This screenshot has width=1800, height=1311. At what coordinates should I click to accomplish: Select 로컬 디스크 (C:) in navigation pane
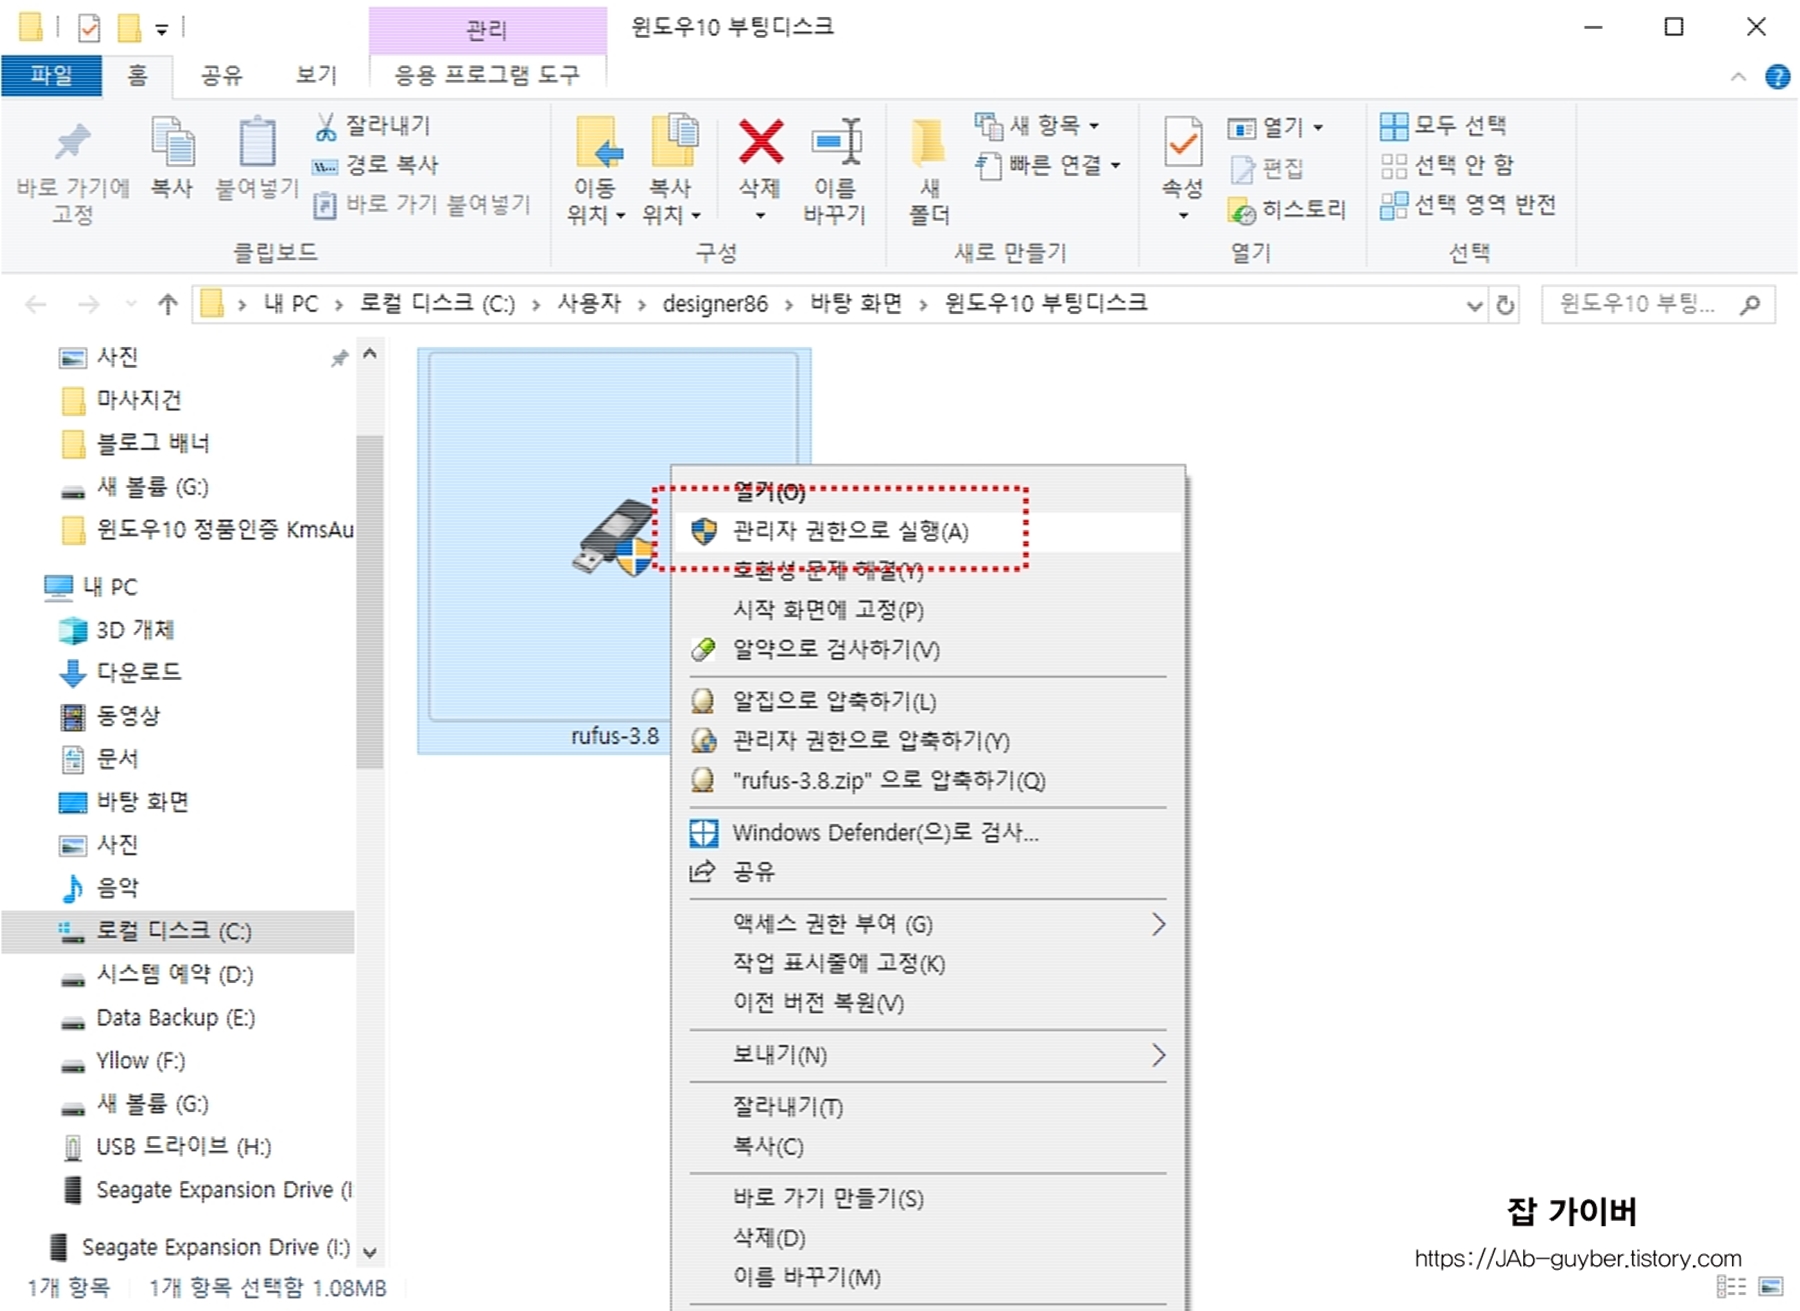pos(178,932)
